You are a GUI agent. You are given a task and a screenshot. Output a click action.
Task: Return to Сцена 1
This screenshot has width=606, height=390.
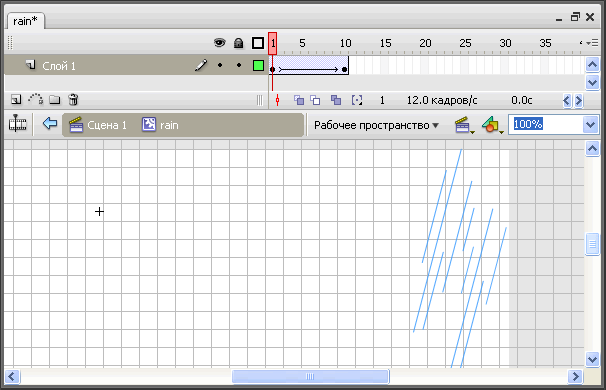point(98,125)
